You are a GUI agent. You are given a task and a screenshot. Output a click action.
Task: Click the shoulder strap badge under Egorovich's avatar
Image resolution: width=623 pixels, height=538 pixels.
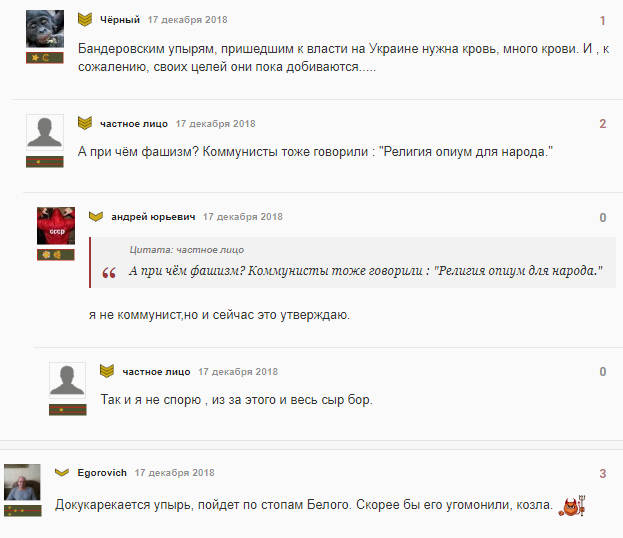pyautogui.click(x=23, y=511)
